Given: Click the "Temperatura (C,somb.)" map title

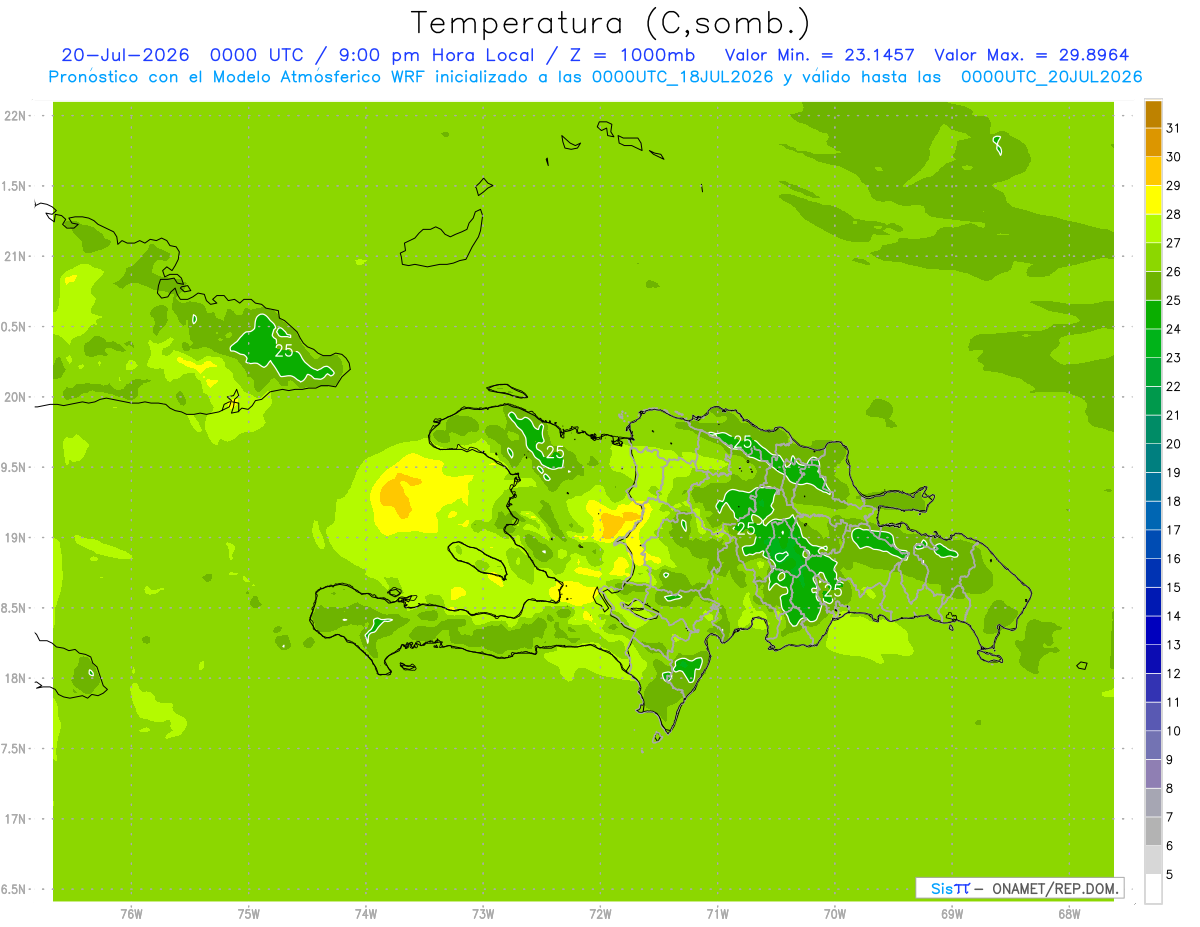Looking at the screenshot, I should [611, 23].
